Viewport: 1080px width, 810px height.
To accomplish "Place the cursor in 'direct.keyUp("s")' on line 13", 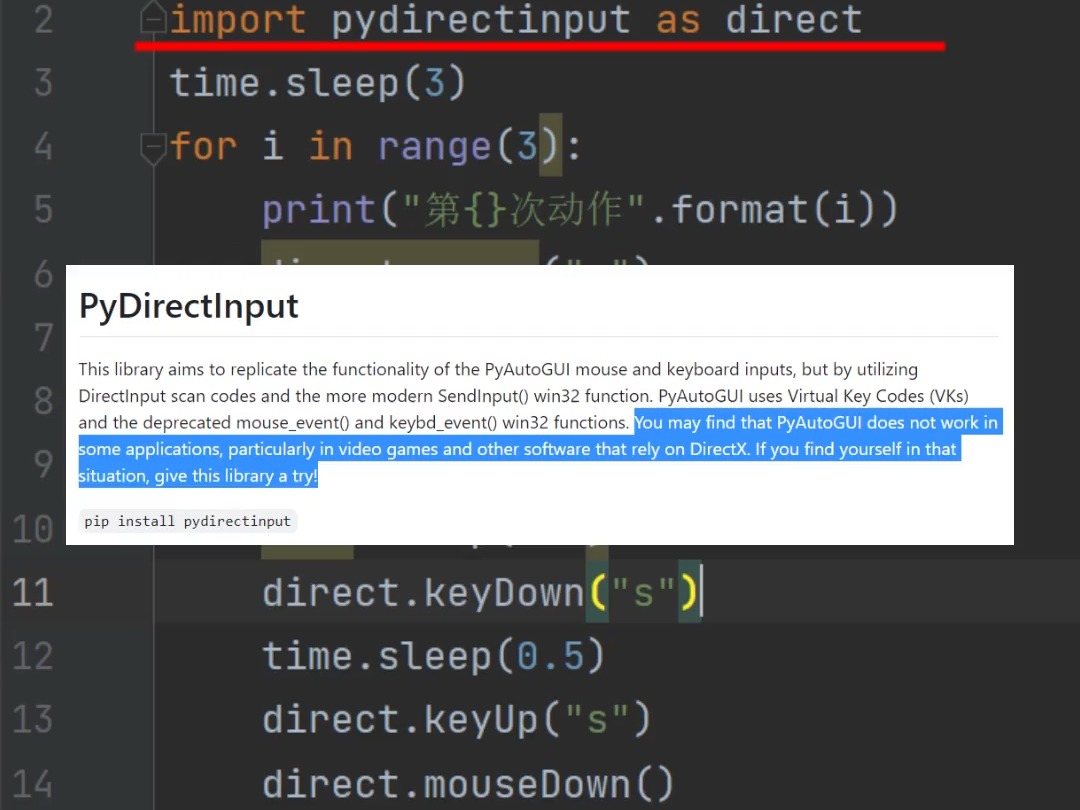I will coord(456,720).
